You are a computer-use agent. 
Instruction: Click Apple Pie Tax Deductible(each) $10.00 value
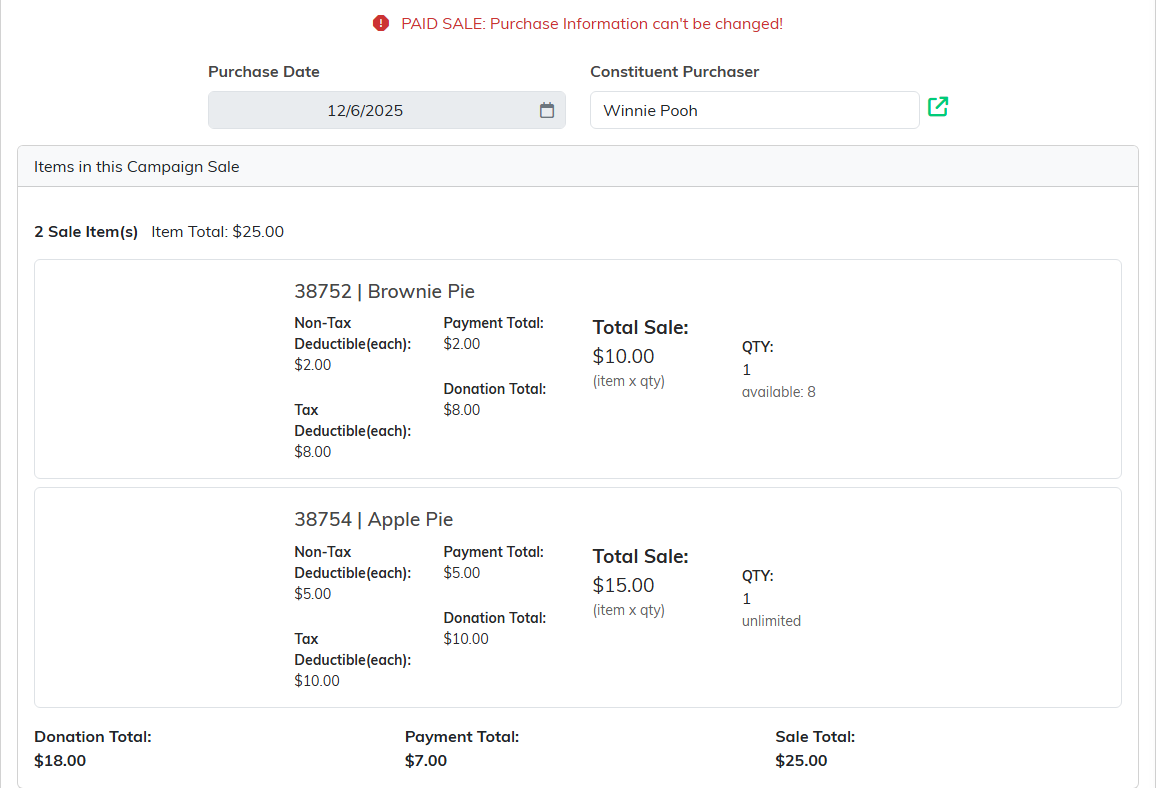pyautogui.click(x=317, y=681)
